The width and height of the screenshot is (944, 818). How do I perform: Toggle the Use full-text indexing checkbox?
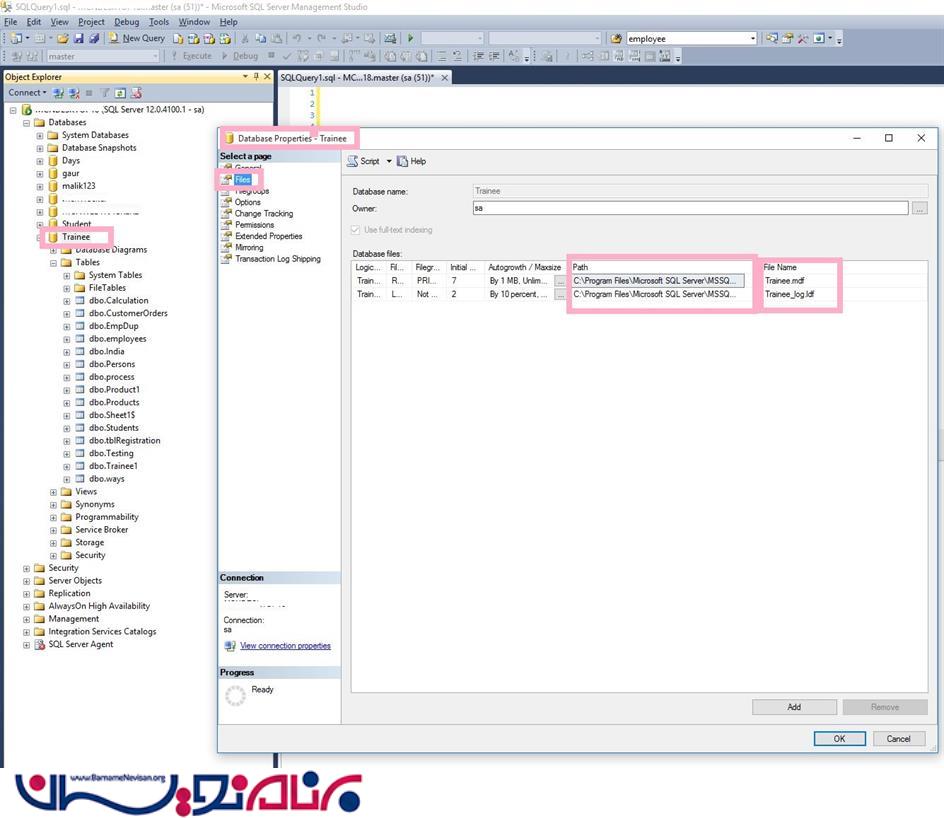(358, 230)
